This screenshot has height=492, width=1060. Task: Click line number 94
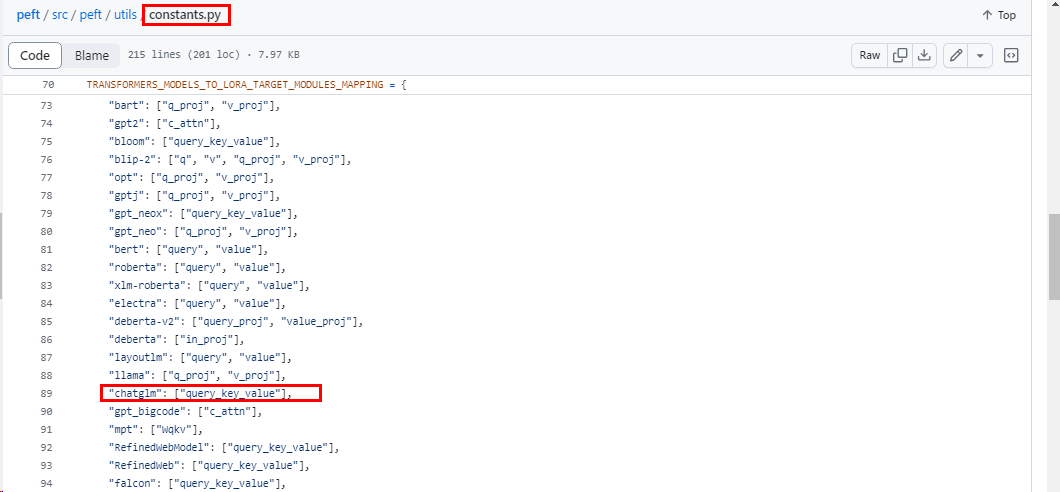point(47,483)
